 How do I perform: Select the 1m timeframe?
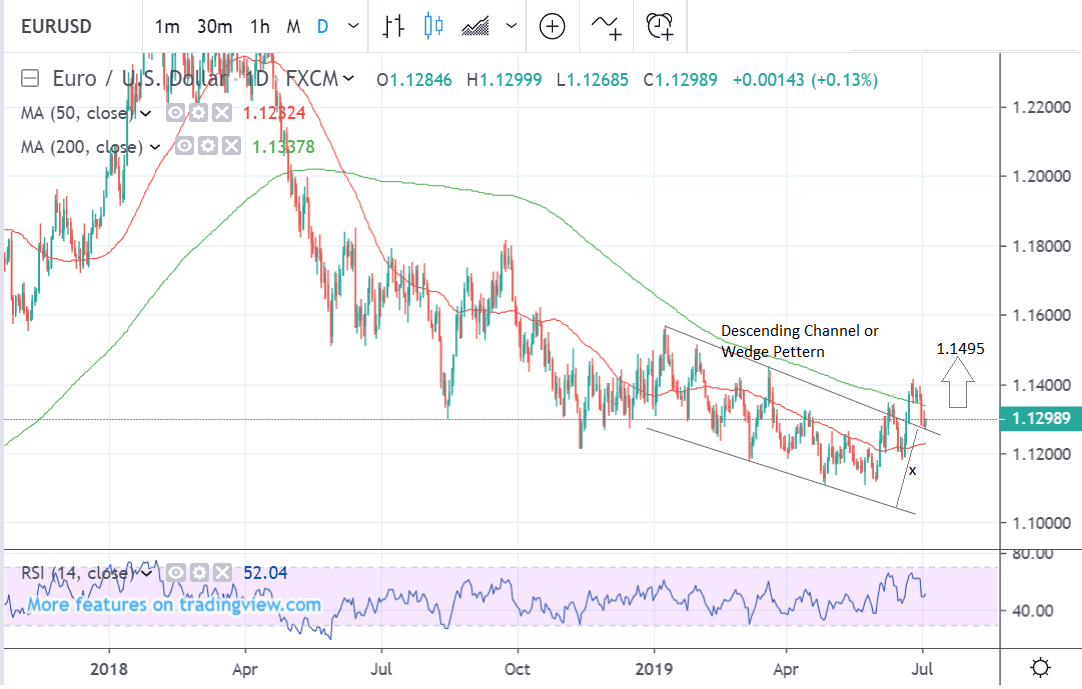[167, 27]
